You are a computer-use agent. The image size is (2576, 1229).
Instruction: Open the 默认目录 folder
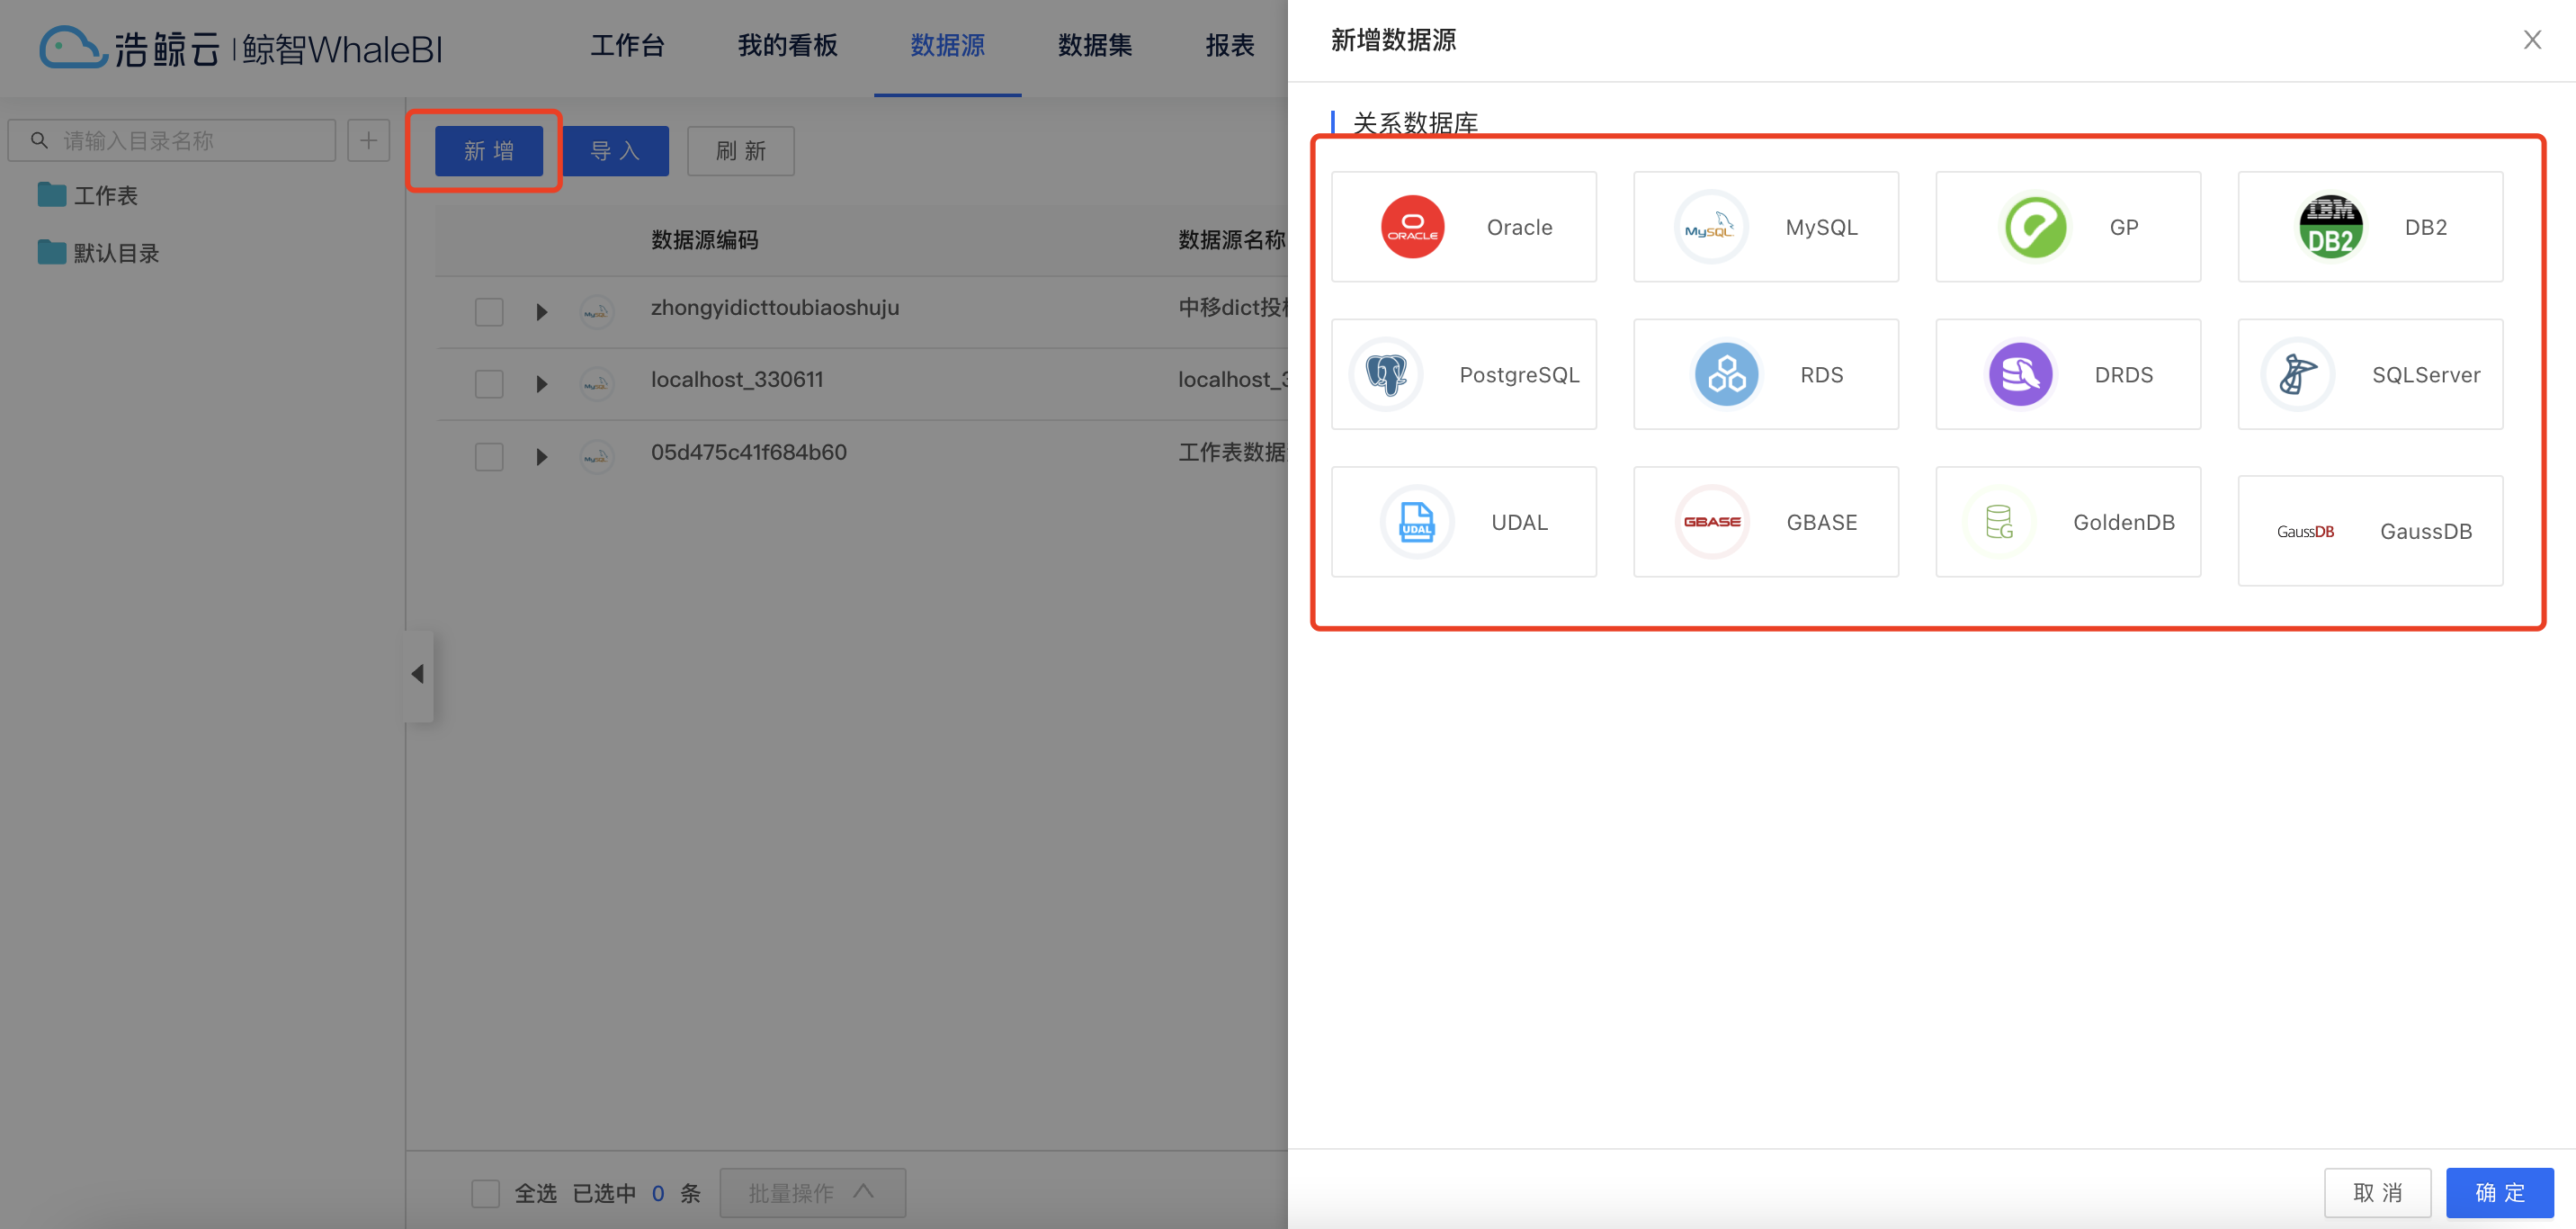tap(99, 253)
